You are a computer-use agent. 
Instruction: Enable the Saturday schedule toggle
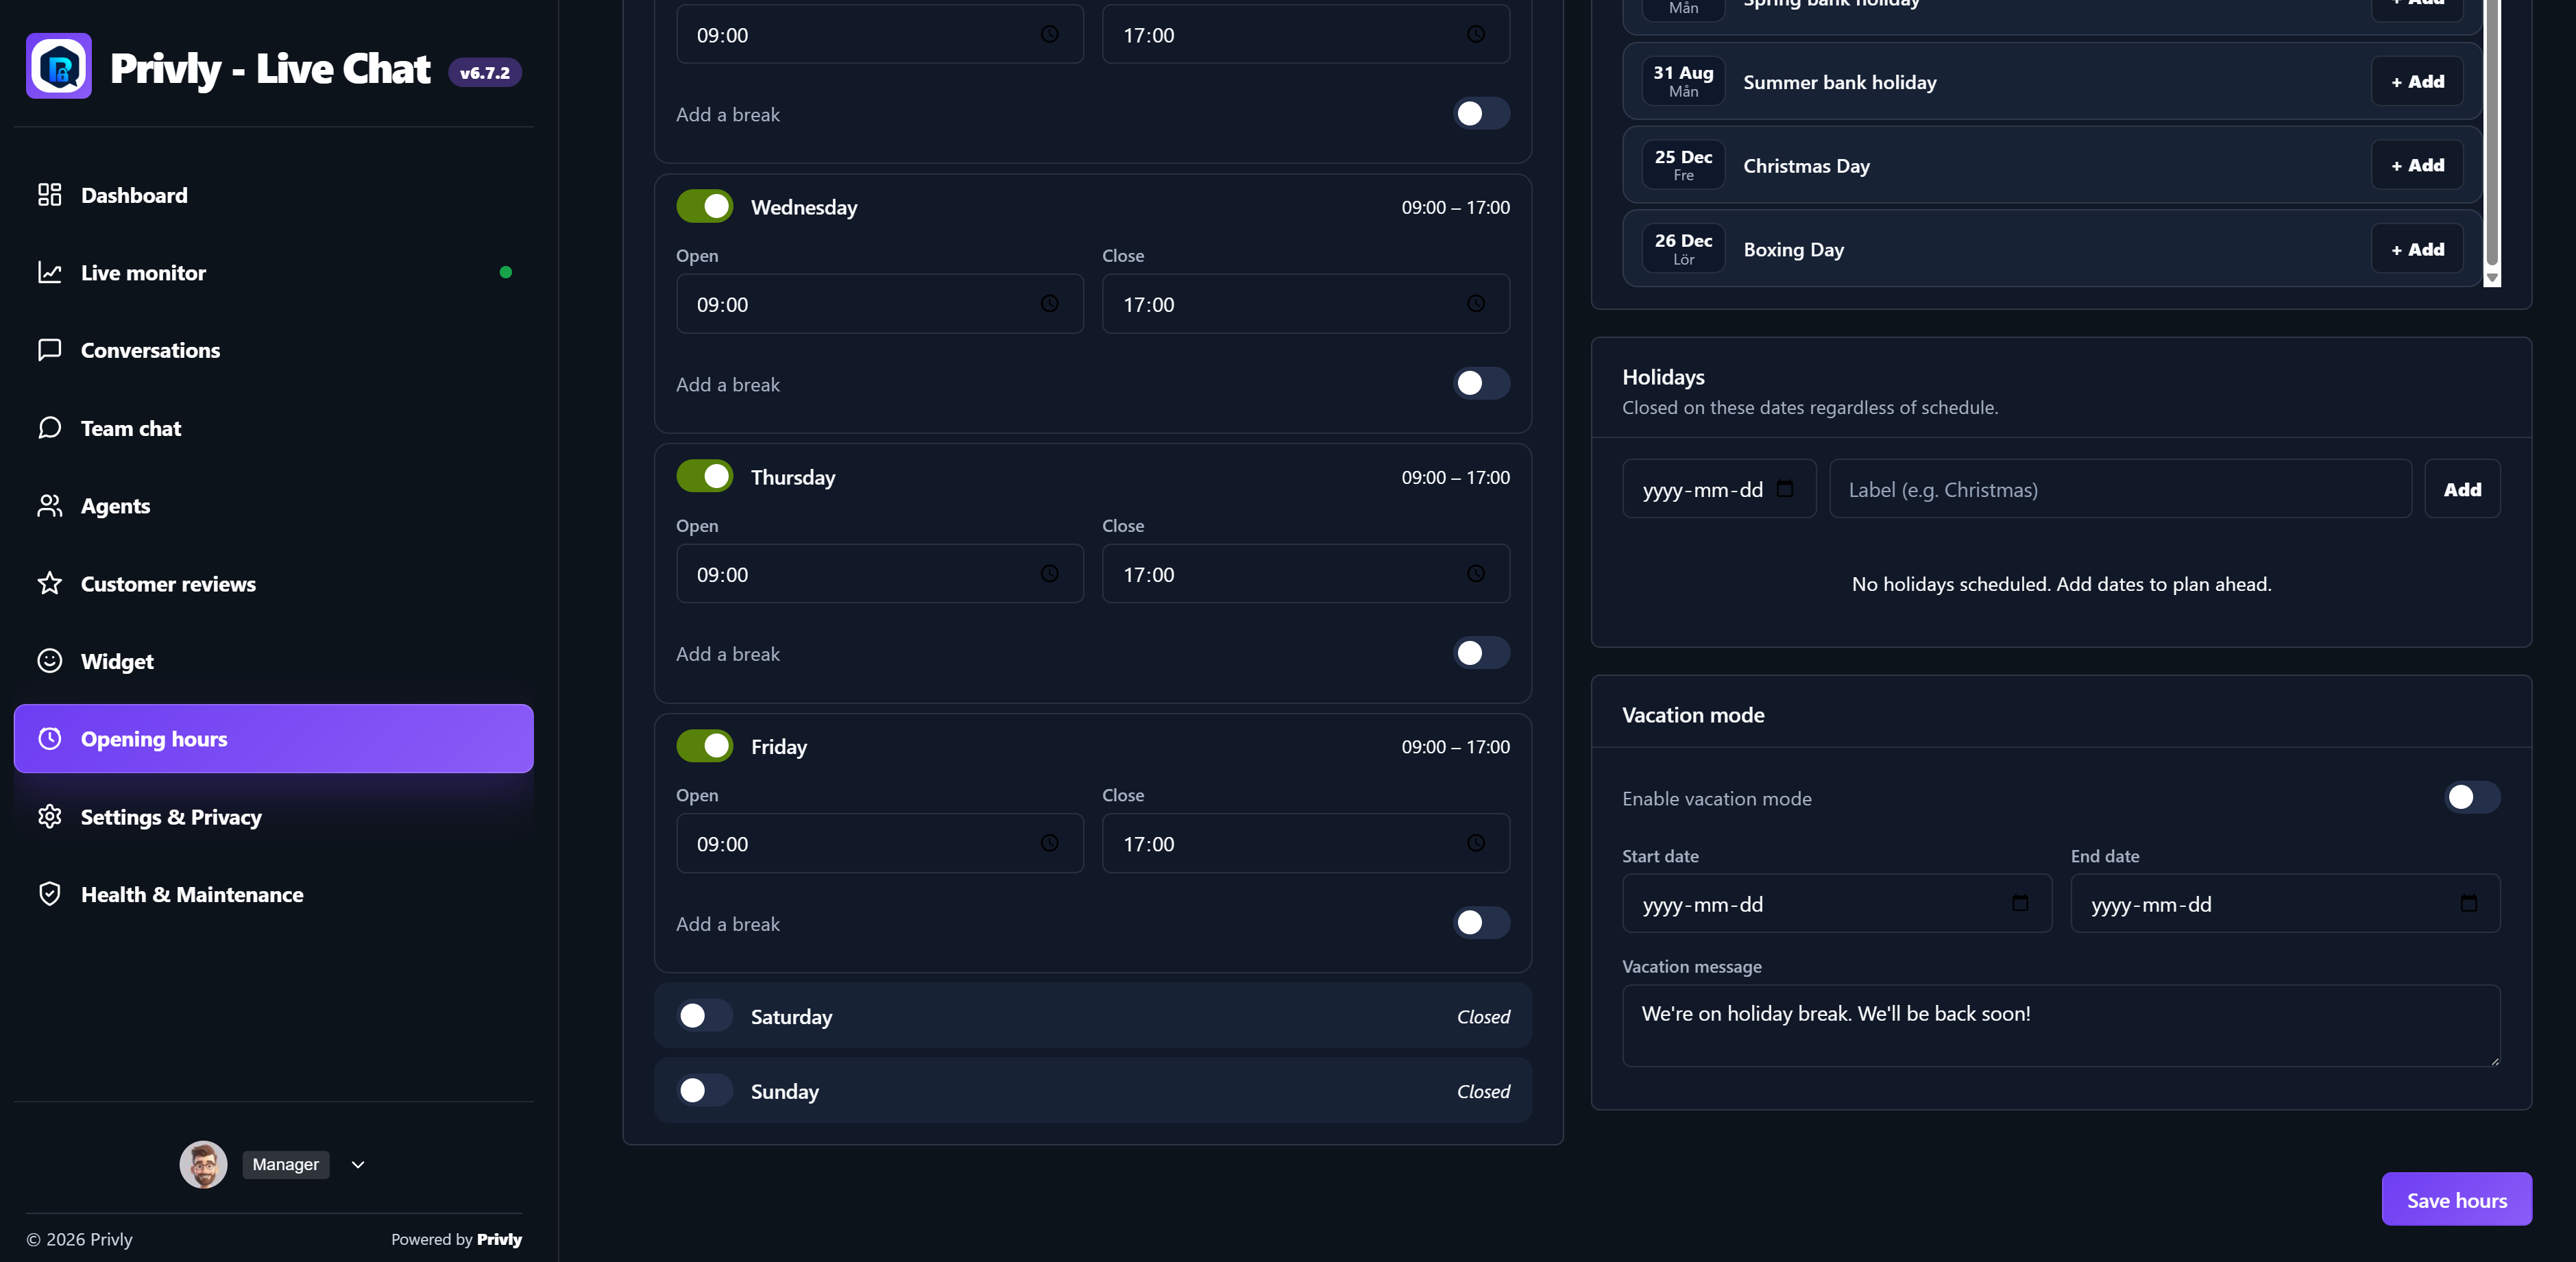point(705,1016)
